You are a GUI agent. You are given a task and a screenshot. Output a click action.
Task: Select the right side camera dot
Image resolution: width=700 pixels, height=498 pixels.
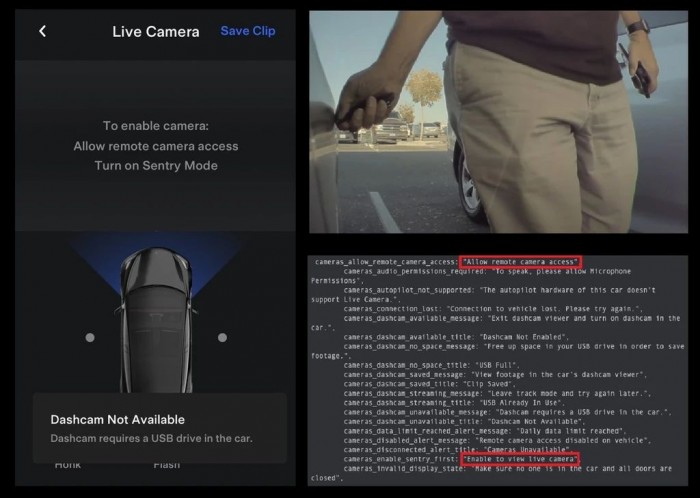(x=222, y=337)
